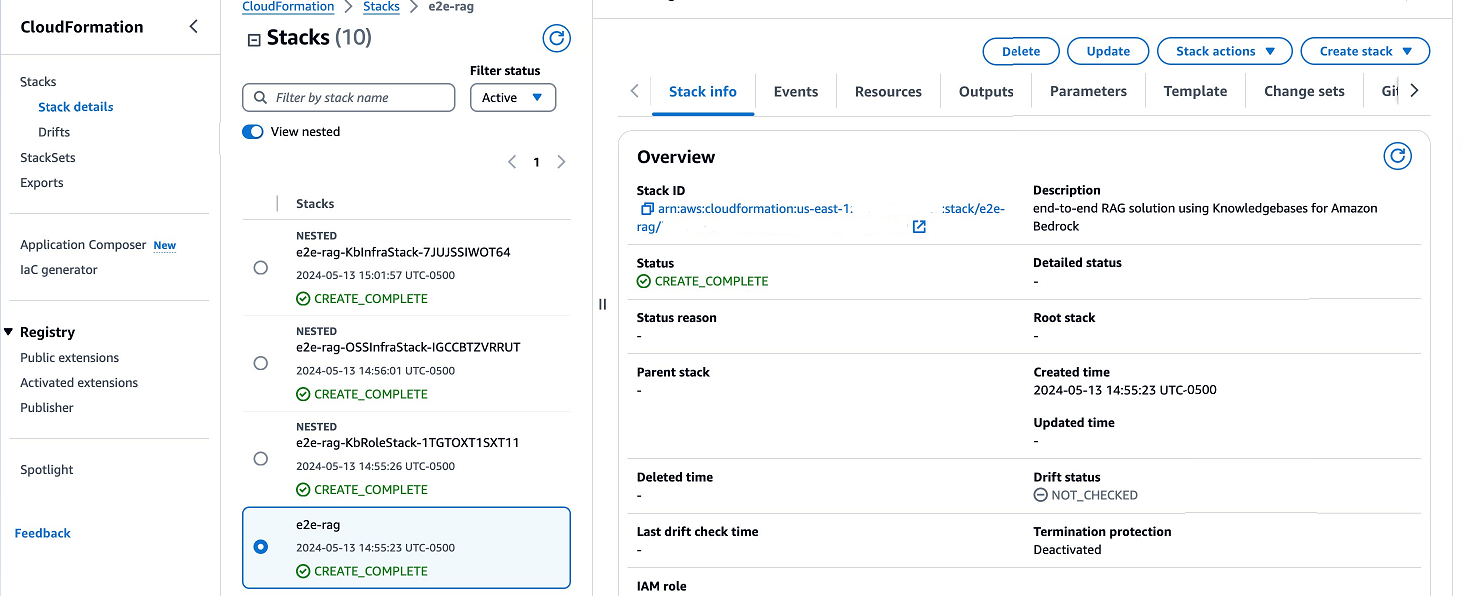This screenshot has height=596, width=1463.
Task: Collapse the Registry section
Action: pos(9,332)
